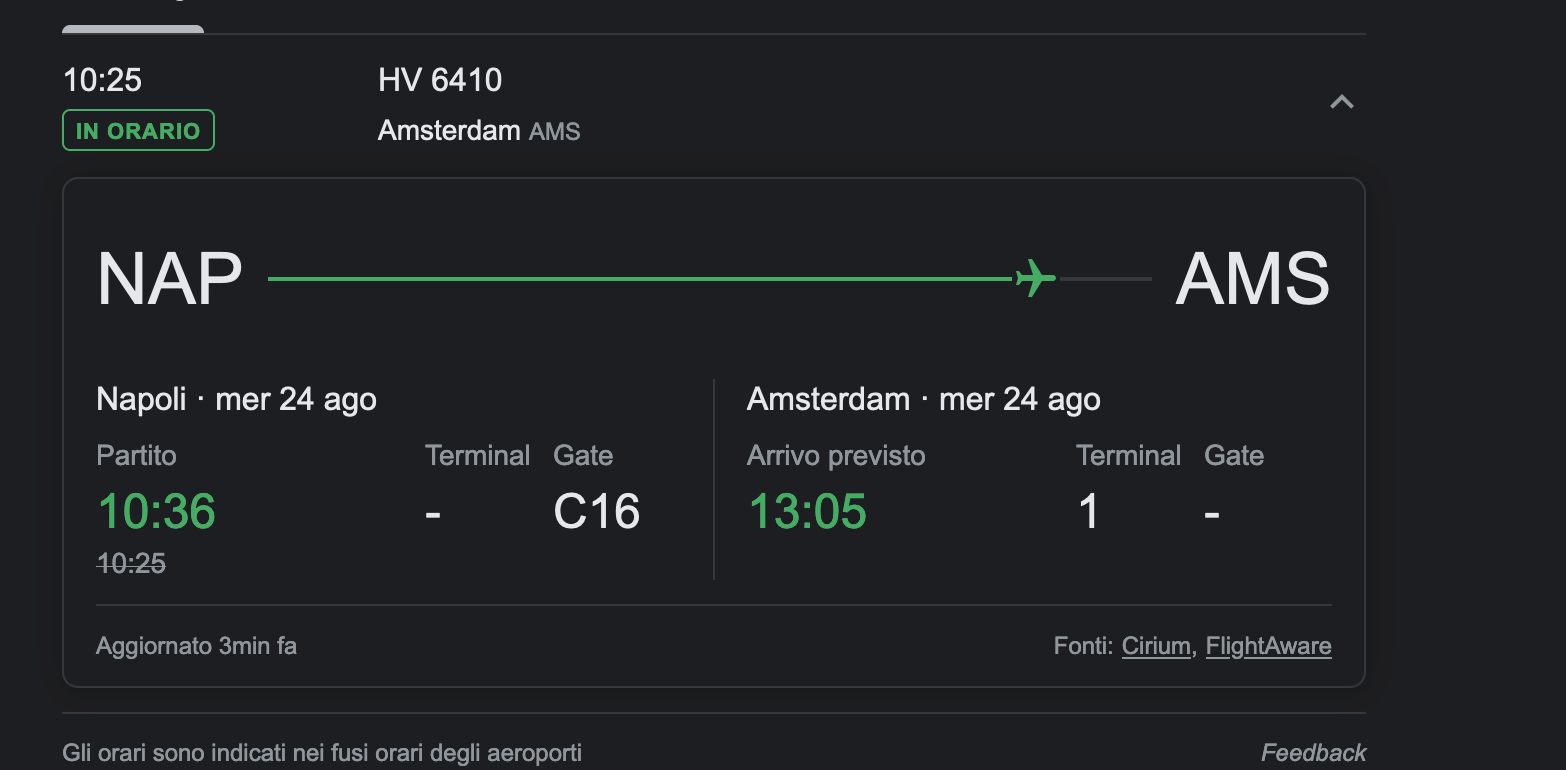
Task: Click the large AMS airport code
Action: [x=1252, y=279]
